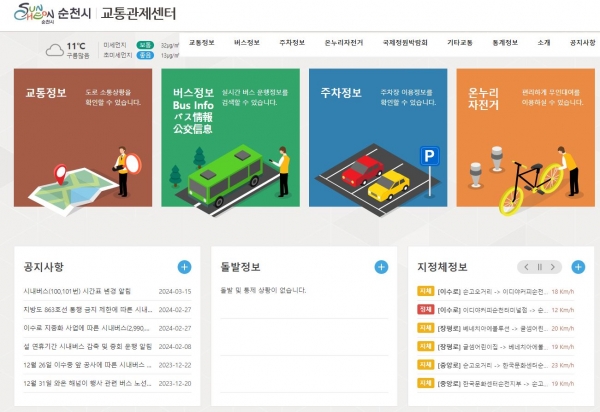Click the 지정체정보 plus icon
Image resolution: width=600 pixels, height=412 pixels.
(x=578, y=267)
